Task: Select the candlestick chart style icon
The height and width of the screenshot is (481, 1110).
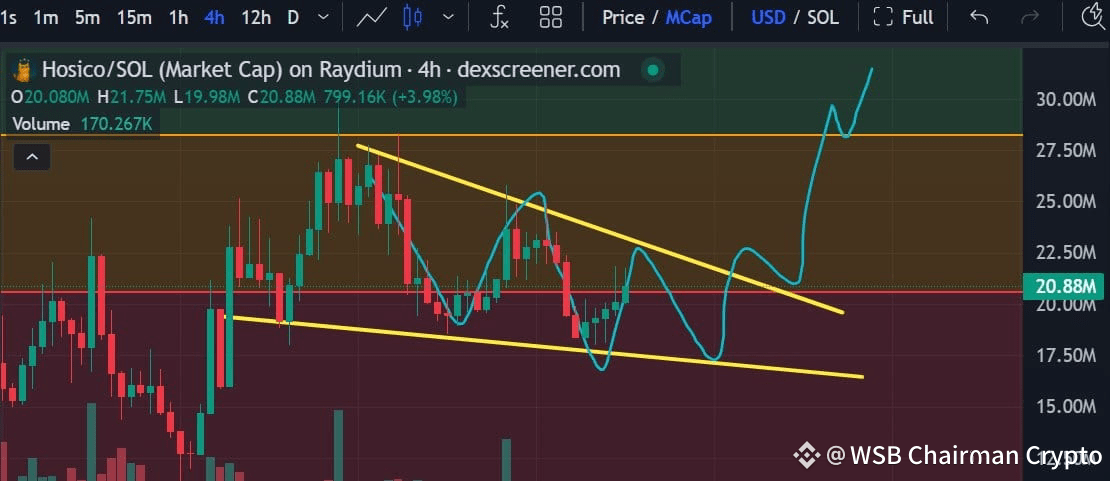Action: coord(412,18)
